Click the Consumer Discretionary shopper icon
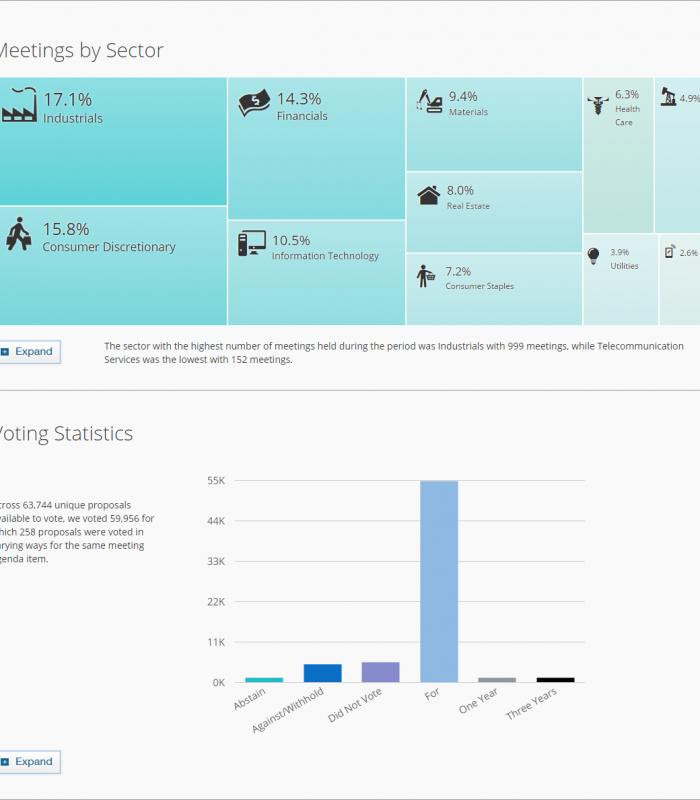The image size is (700, 800). tap(18, 235)
